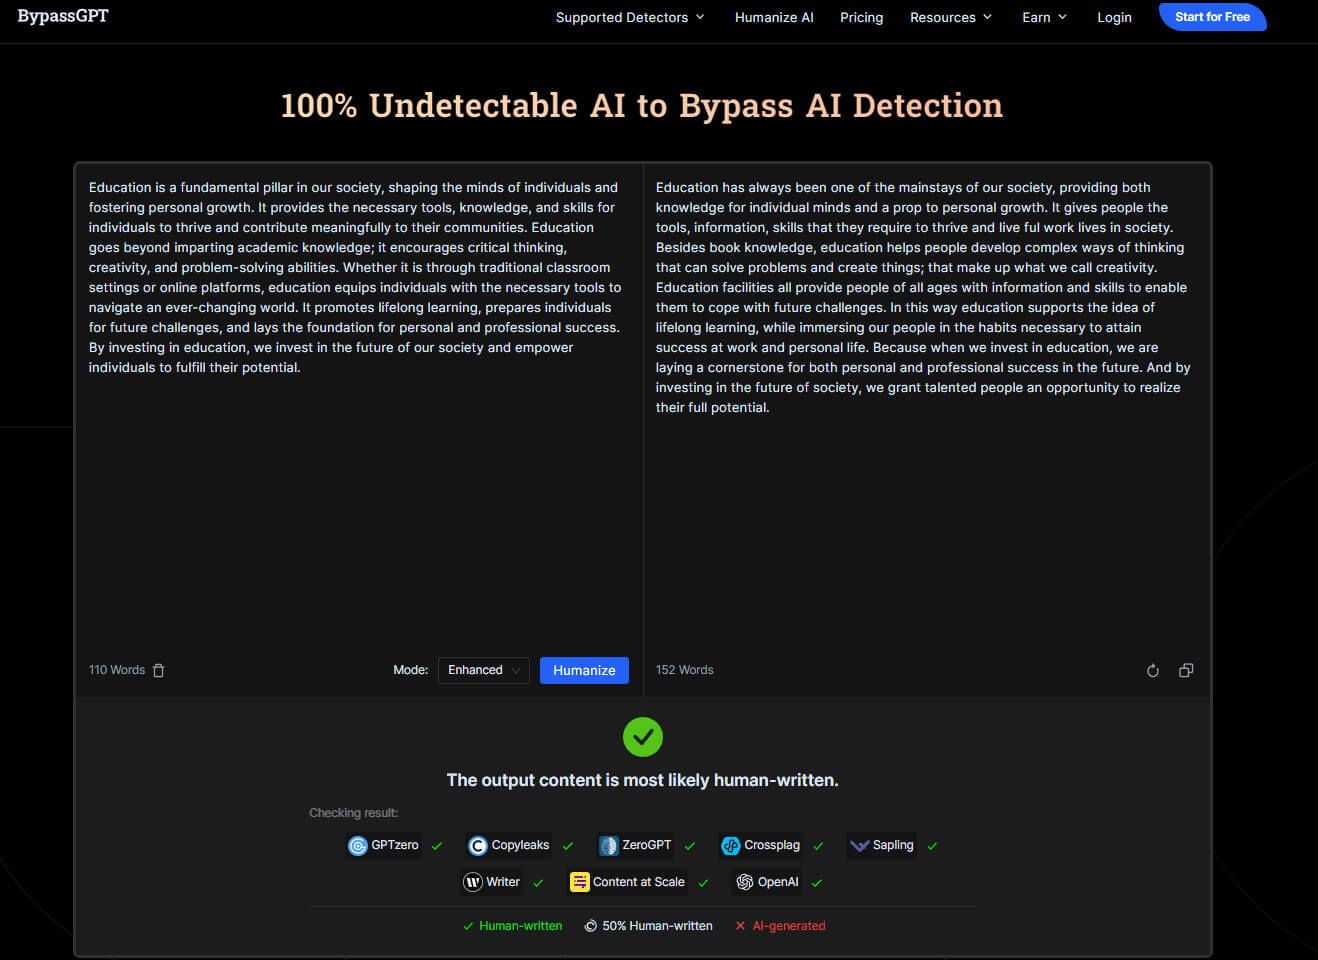Click the GPTzero detector icon
Screen dimensions: 1318x960
[357, 846]
